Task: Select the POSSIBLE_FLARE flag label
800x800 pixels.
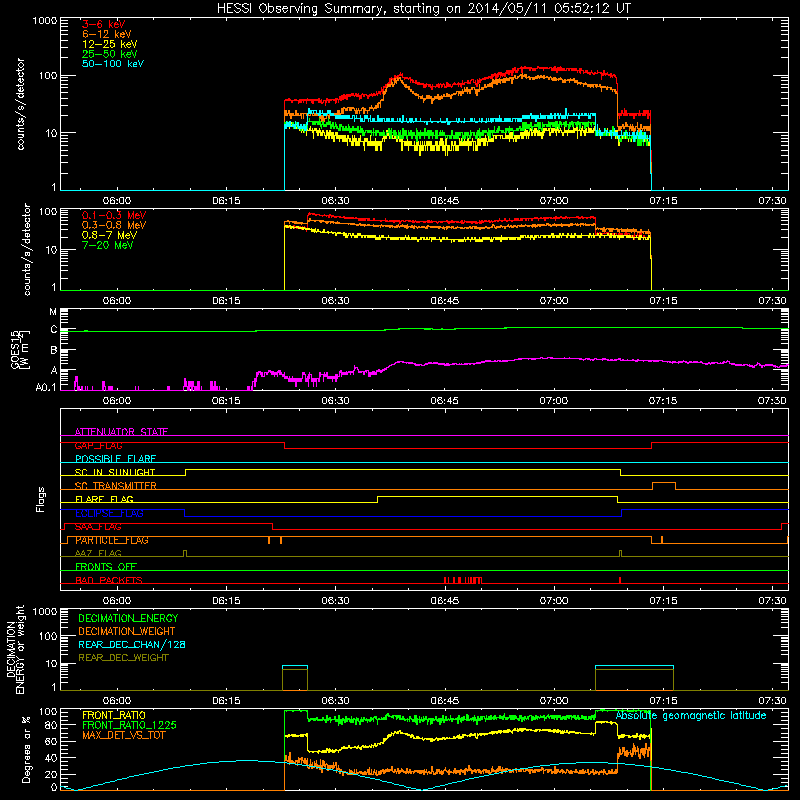Action: pyautogui.click(x=115, y=459)
